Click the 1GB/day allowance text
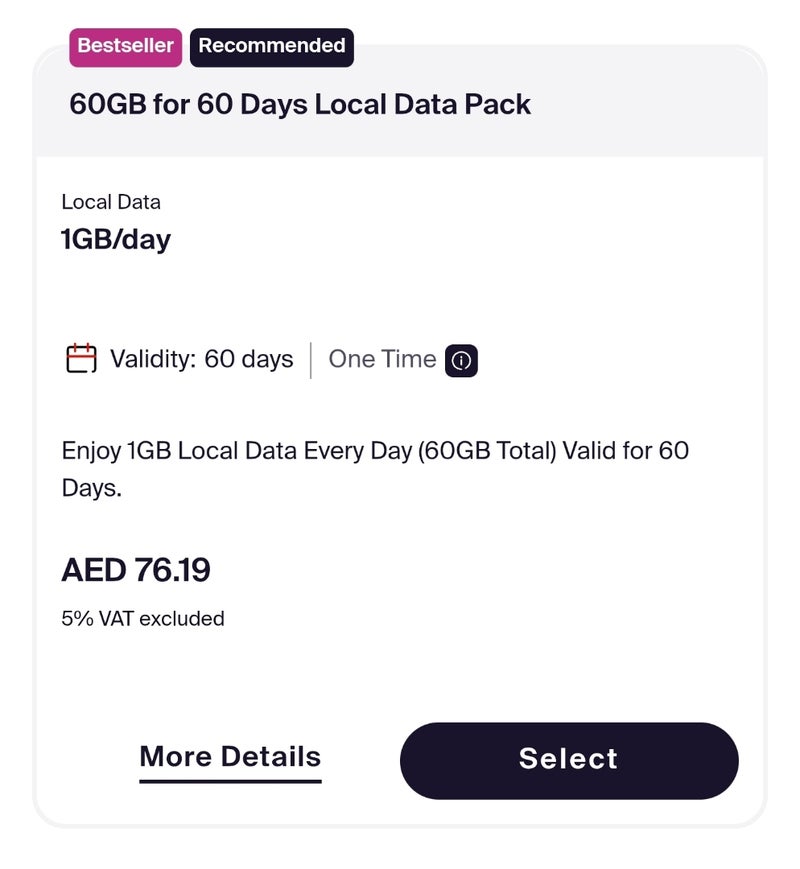 click(x=116, y=240)
